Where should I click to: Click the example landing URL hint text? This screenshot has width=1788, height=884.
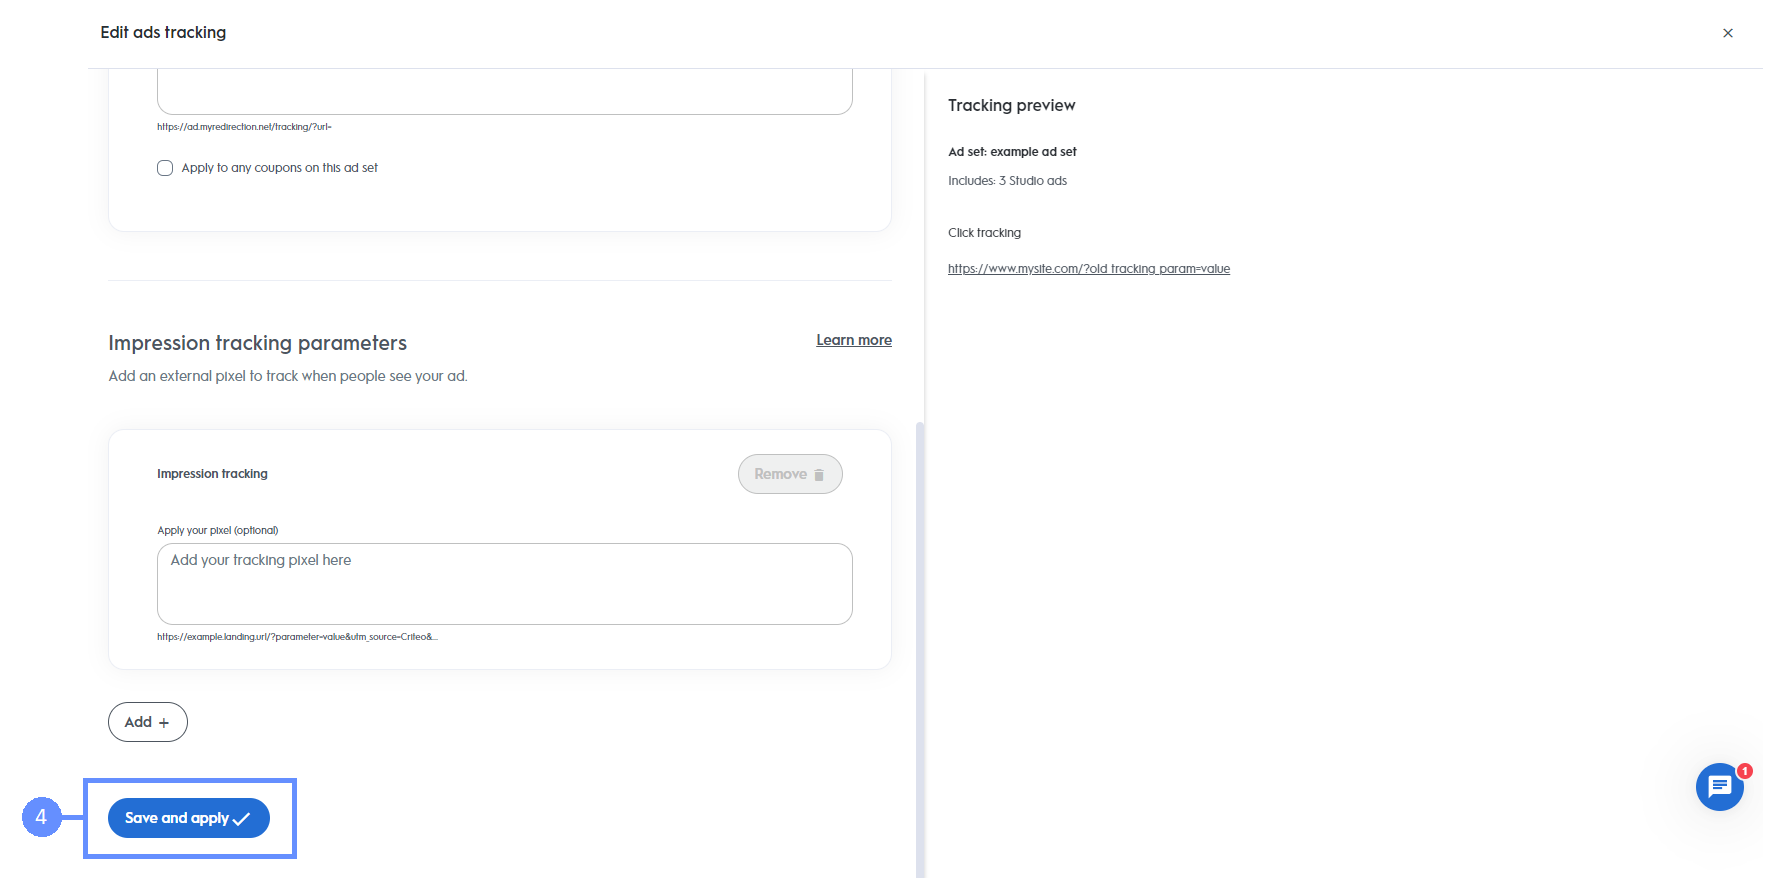point(297,637)
